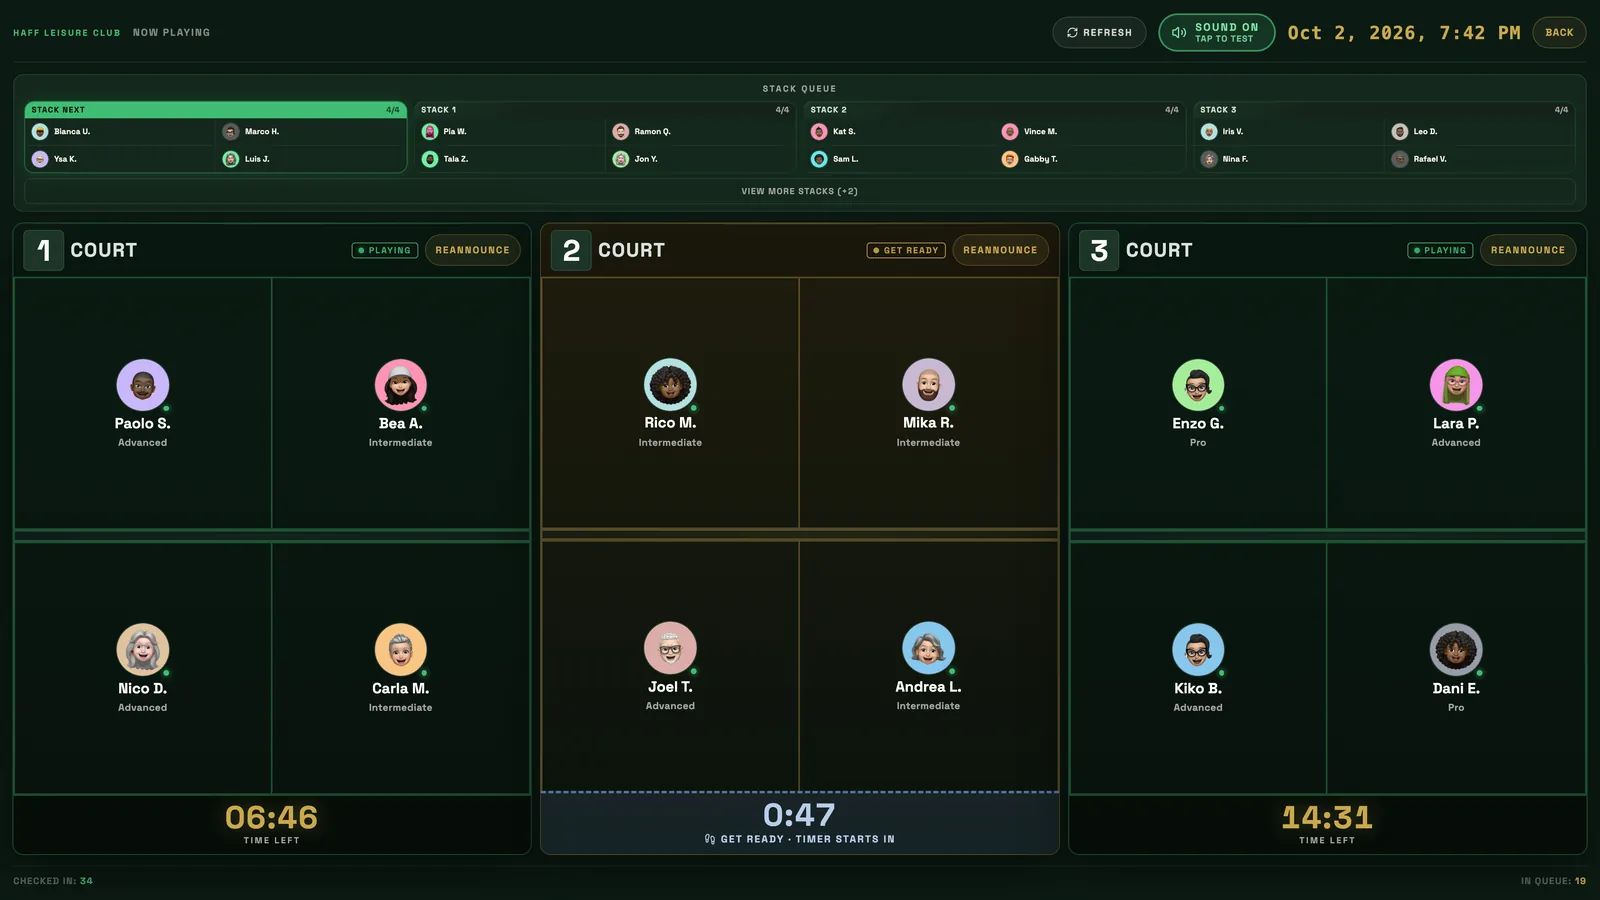The image size is (1600, 900).
Task: Select the Stack 1 header
Action: pos(605,110)
